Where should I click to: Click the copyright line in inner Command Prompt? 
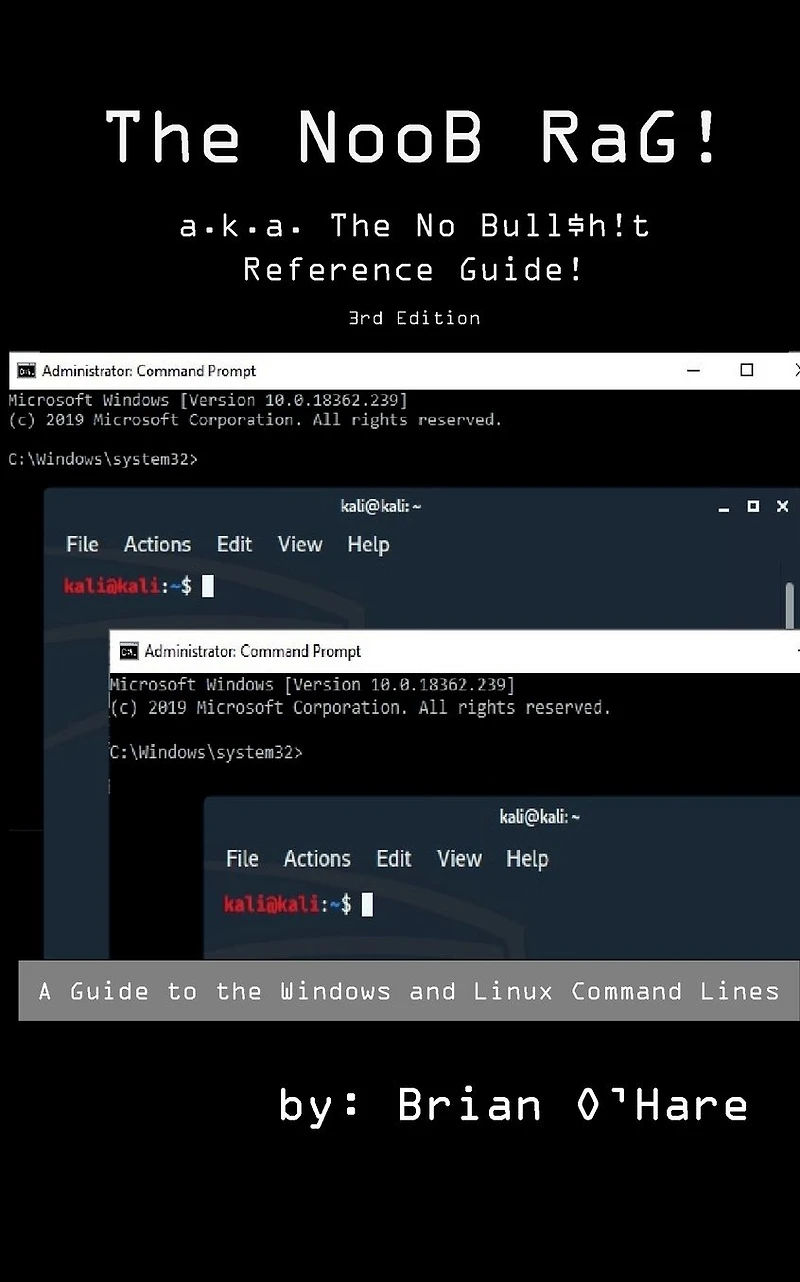[360, 708]
